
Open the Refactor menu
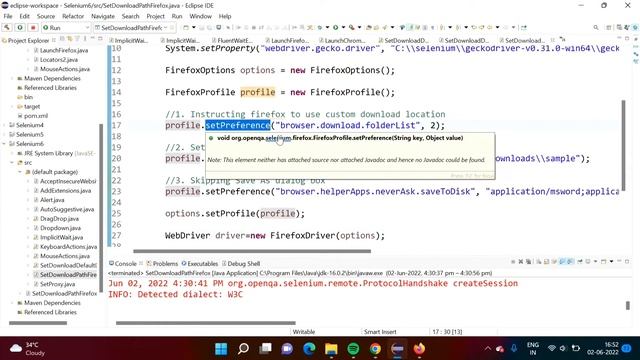tap(73, 16)
